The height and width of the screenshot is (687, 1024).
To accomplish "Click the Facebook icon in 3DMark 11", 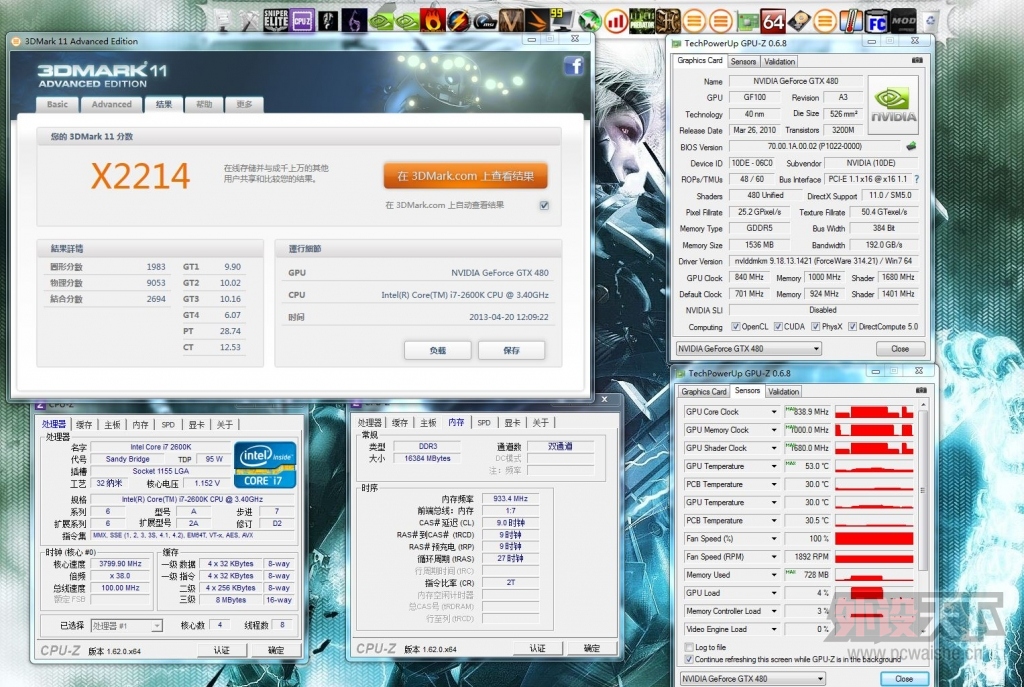I will (573, 66).
